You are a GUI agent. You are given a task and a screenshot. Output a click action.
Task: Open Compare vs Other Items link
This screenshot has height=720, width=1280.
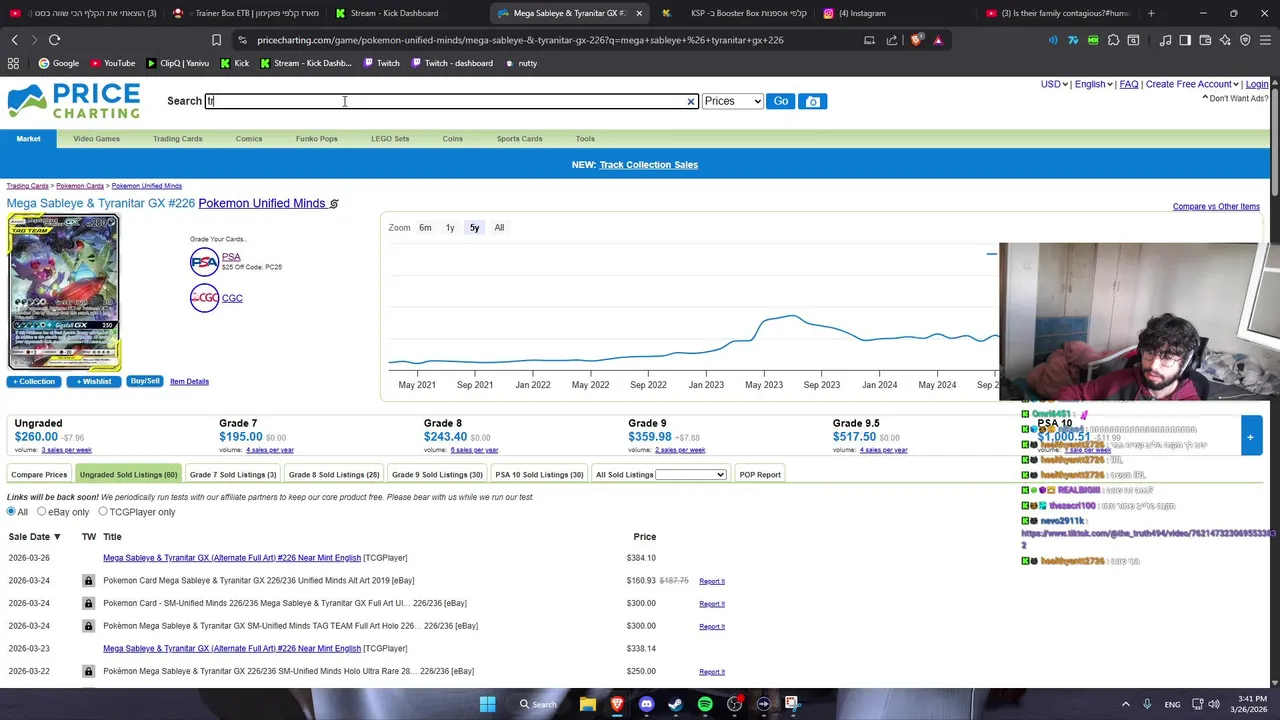point(1216,207)
